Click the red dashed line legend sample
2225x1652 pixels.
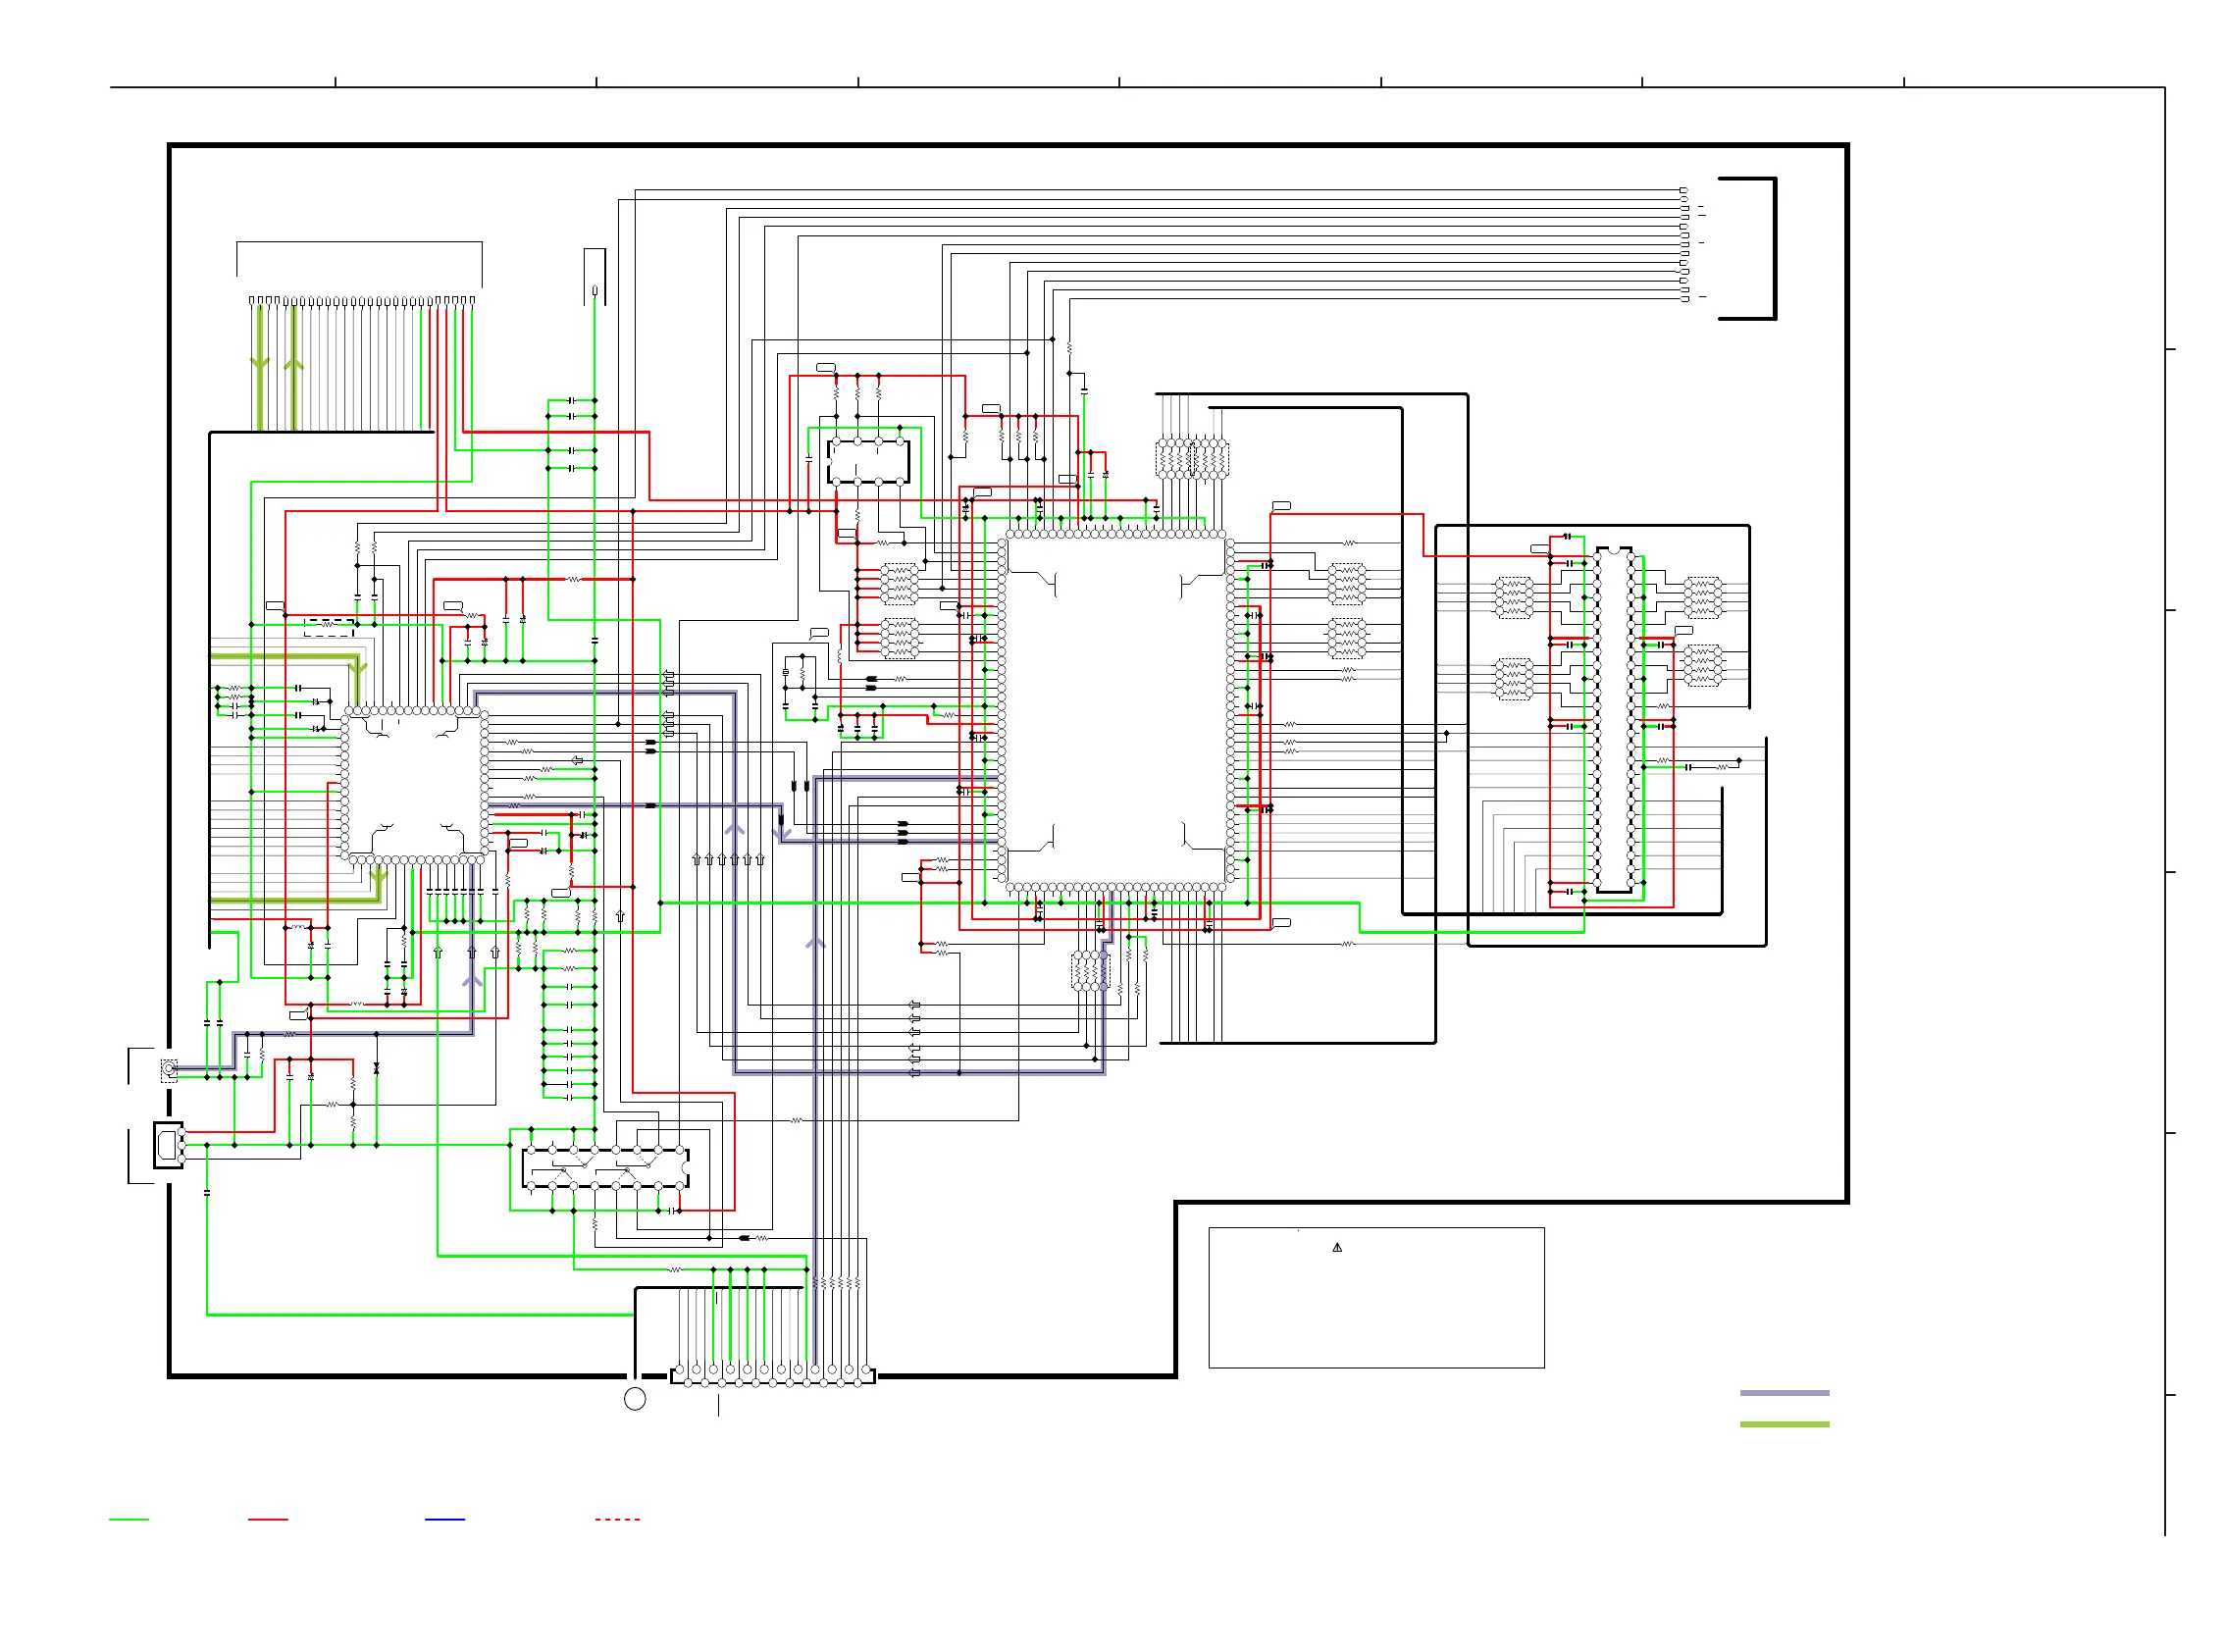pyautogui.click(x=617, y=1519)
